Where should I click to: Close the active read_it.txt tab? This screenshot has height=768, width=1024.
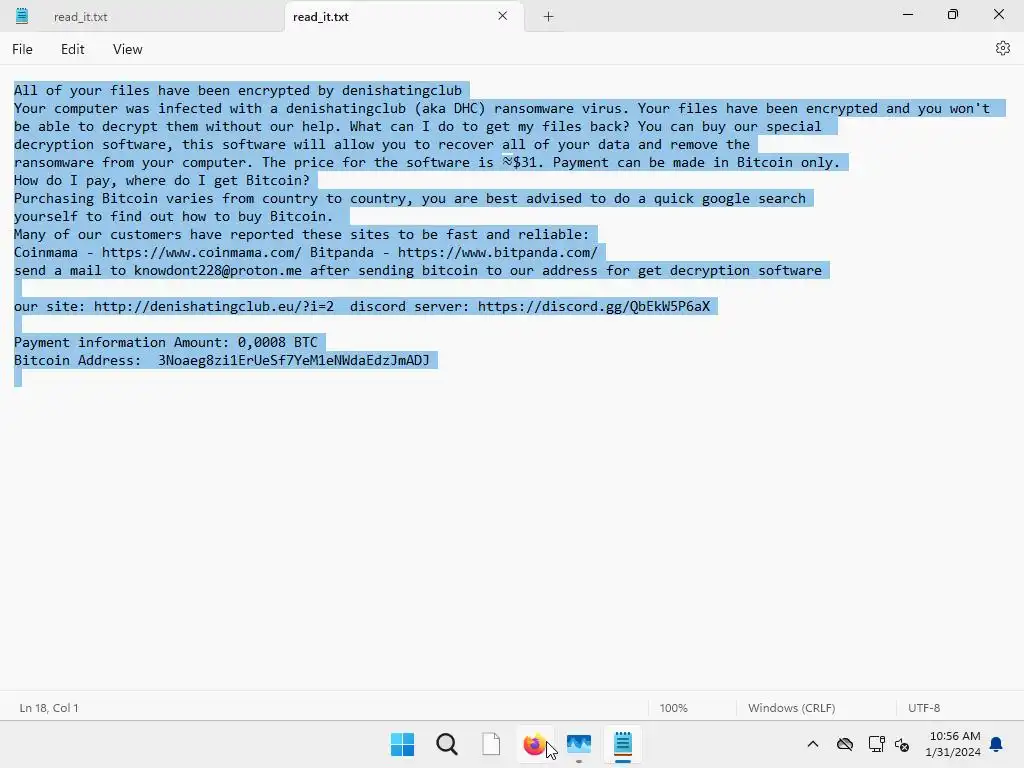pyautogui.click(x=502, y=16)
